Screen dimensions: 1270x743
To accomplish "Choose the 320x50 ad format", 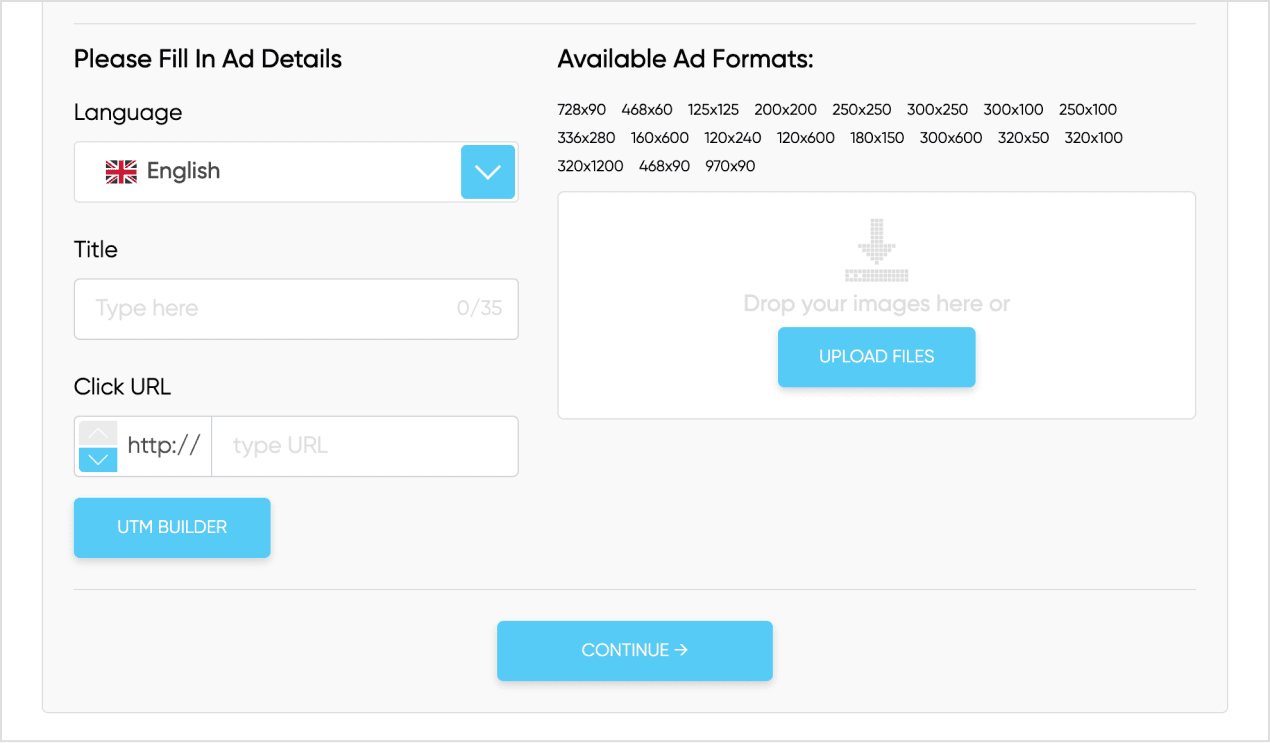I will [x=1023, y=138].
